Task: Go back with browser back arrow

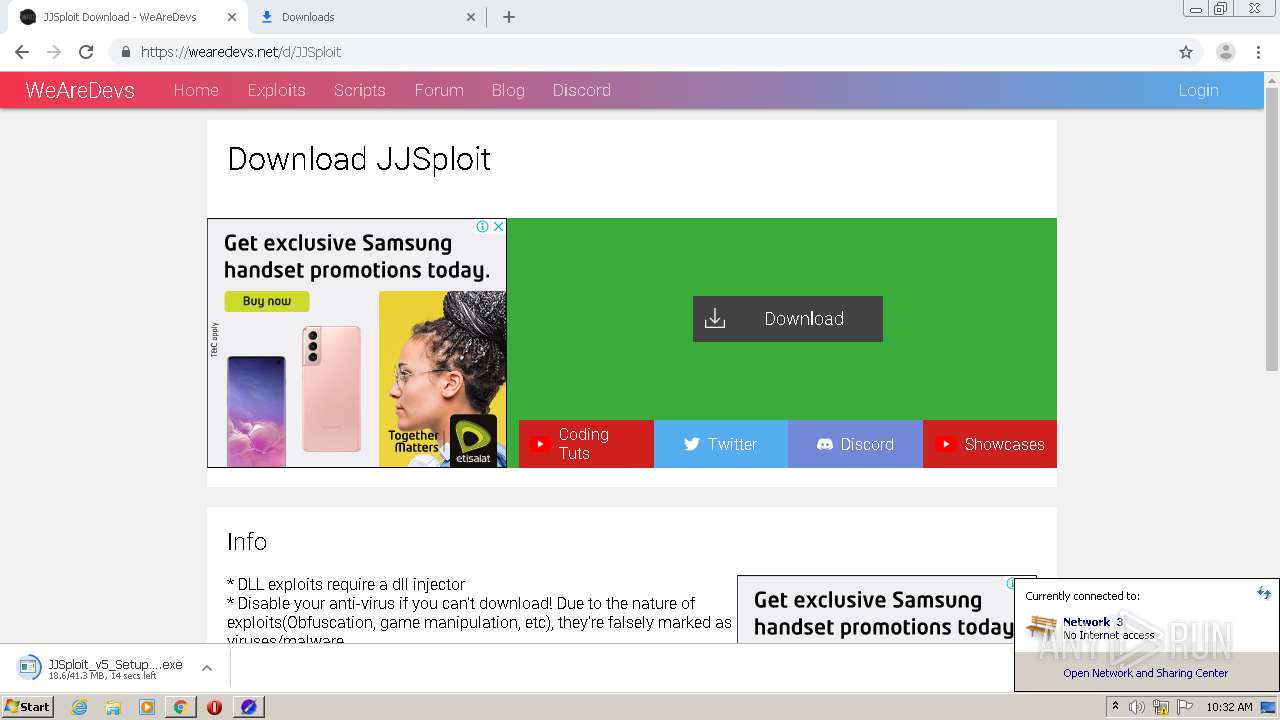Action: [22, 52]
